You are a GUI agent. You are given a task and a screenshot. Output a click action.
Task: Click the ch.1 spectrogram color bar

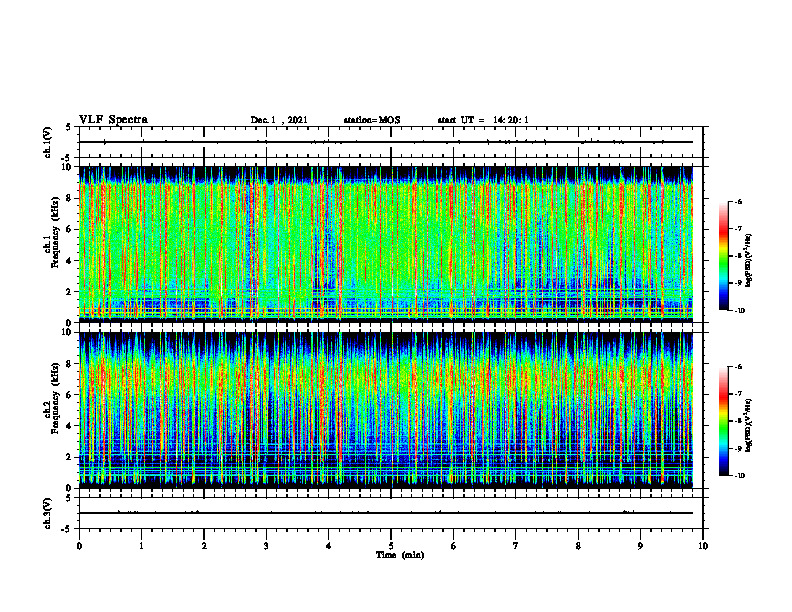[x=724, y=256]
